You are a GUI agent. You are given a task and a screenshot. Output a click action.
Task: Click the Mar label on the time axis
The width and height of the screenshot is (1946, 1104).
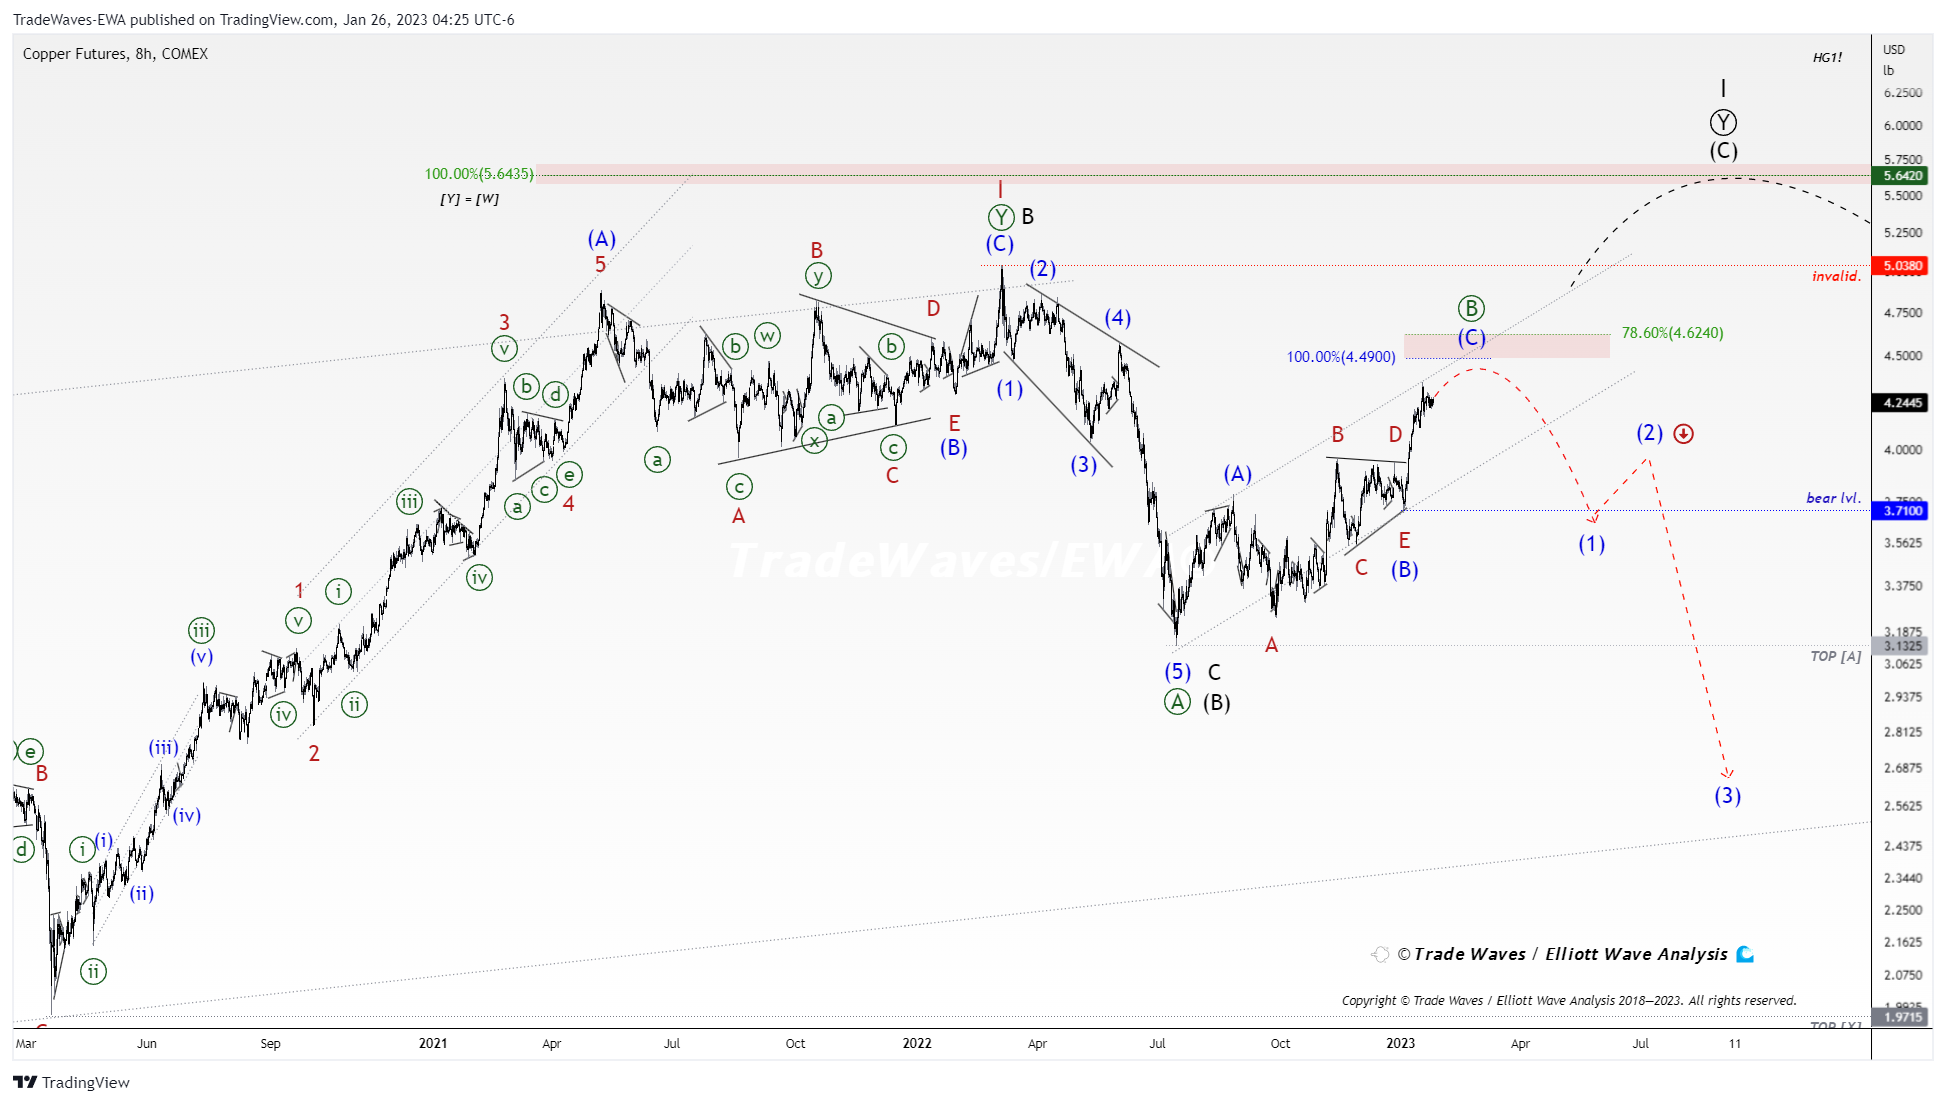26,1044
